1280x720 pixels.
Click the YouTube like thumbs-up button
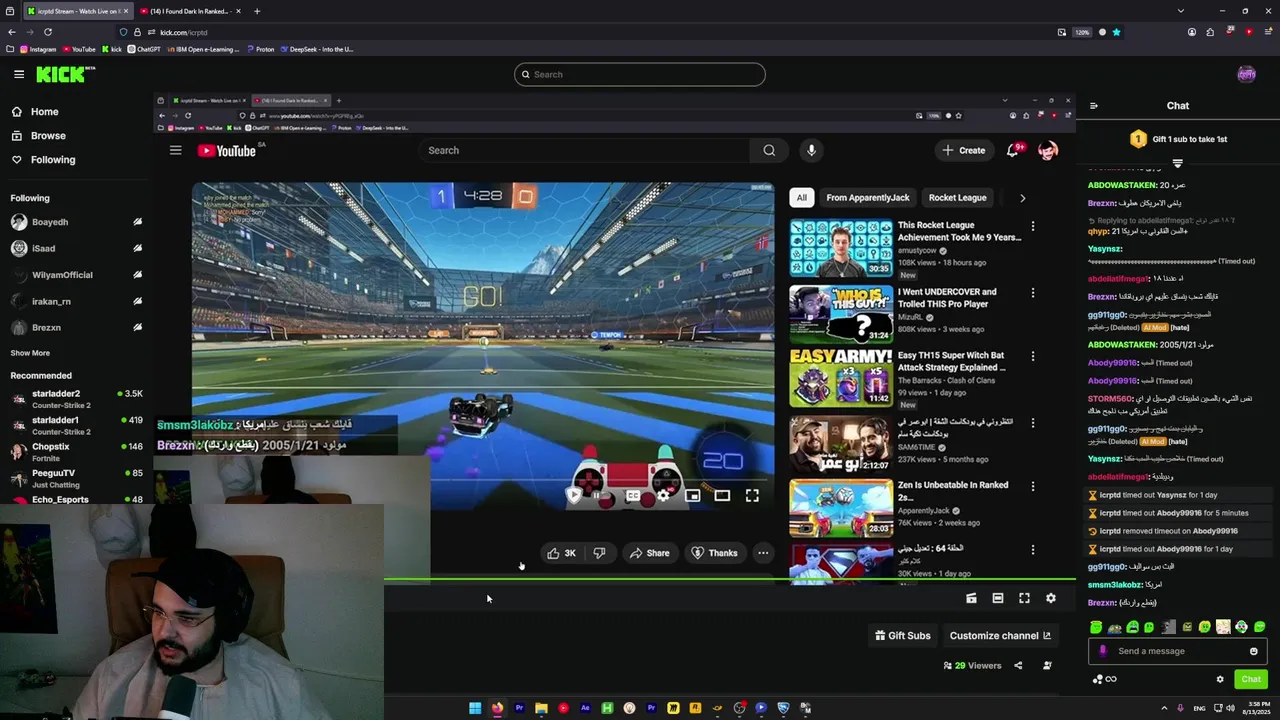(x=561, y=553)
